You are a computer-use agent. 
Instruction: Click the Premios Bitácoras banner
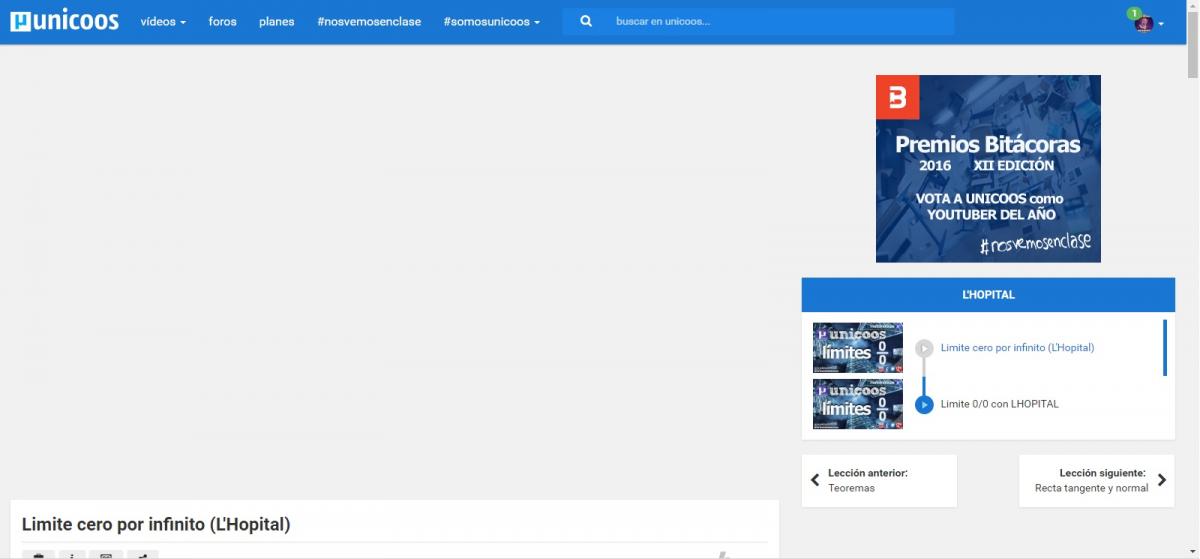988,168
